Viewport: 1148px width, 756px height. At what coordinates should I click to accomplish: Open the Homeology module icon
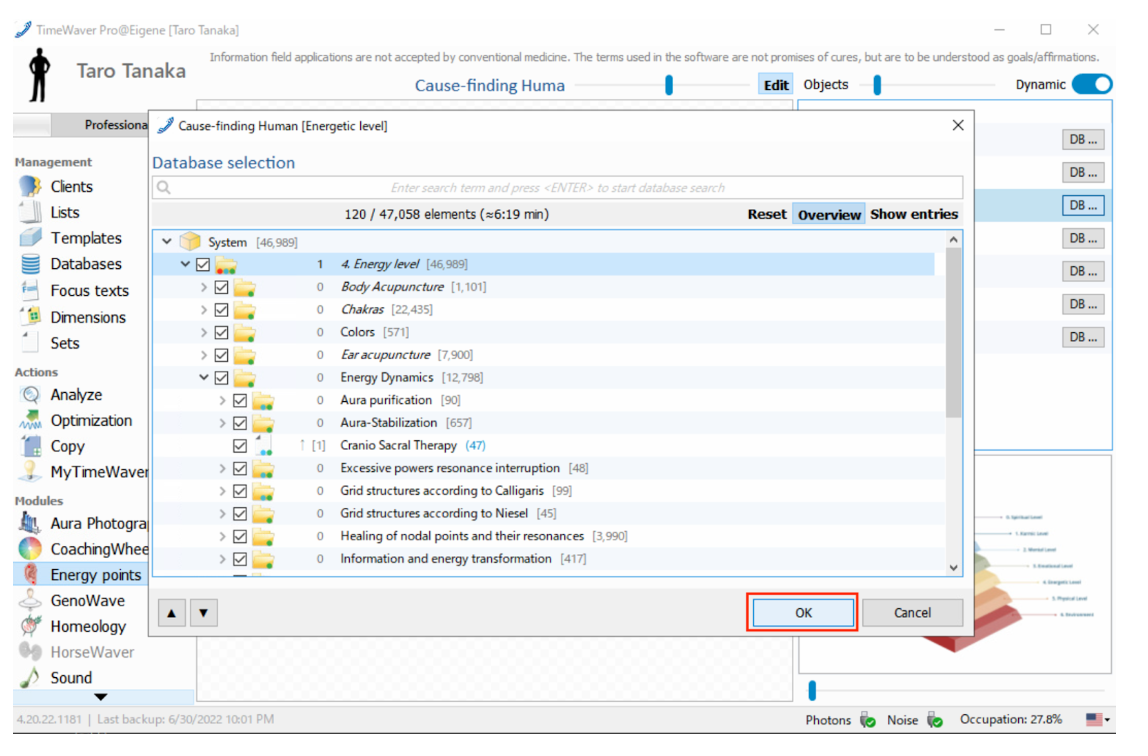31,626
